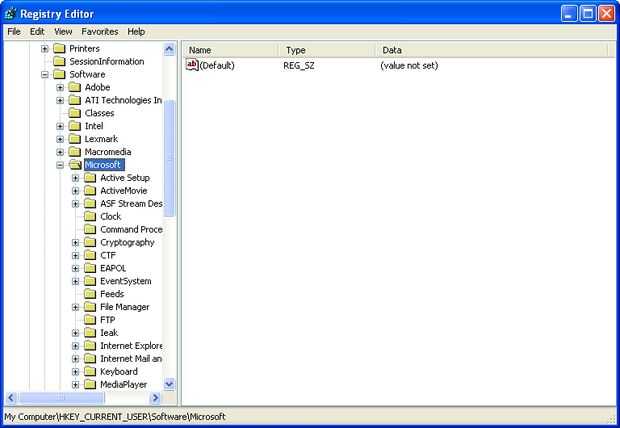This screenshot has height=428, width=620.
Task: Expand the Intel key
Action: 60,126
